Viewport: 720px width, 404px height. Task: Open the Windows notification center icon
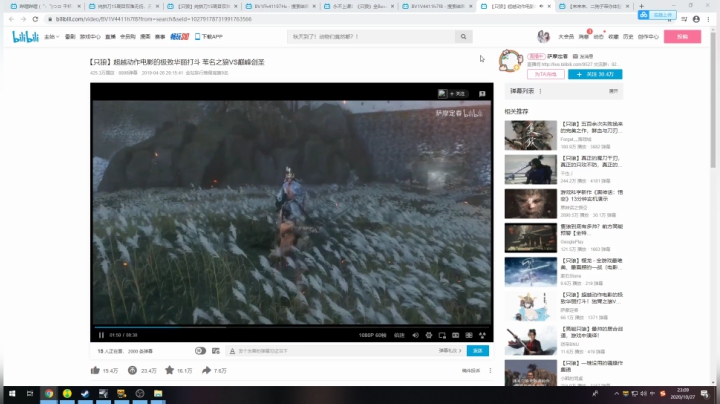tap(705, 393)
